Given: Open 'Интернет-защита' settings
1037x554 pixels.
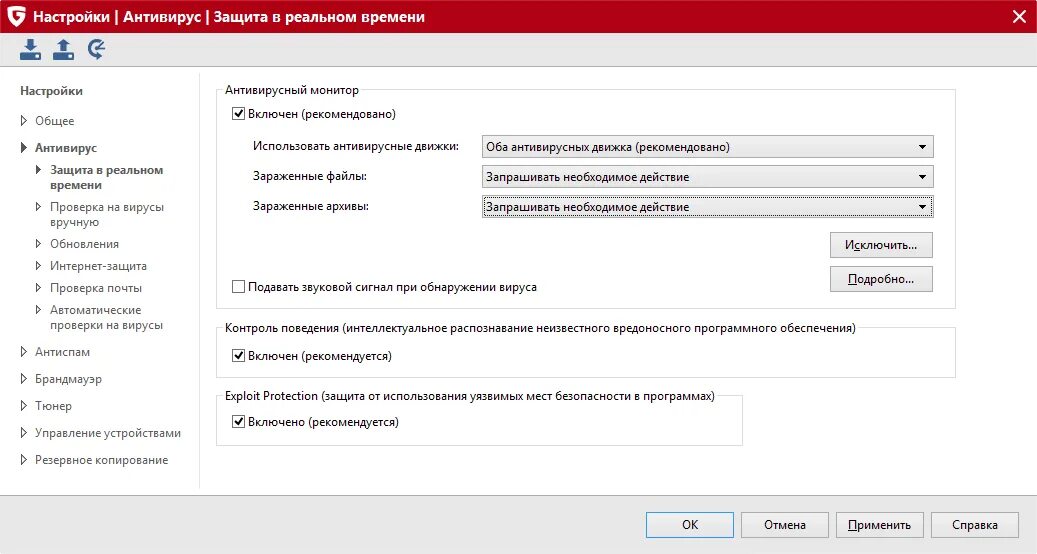Looking at the screenshot, I should click(x=98, y=266).
